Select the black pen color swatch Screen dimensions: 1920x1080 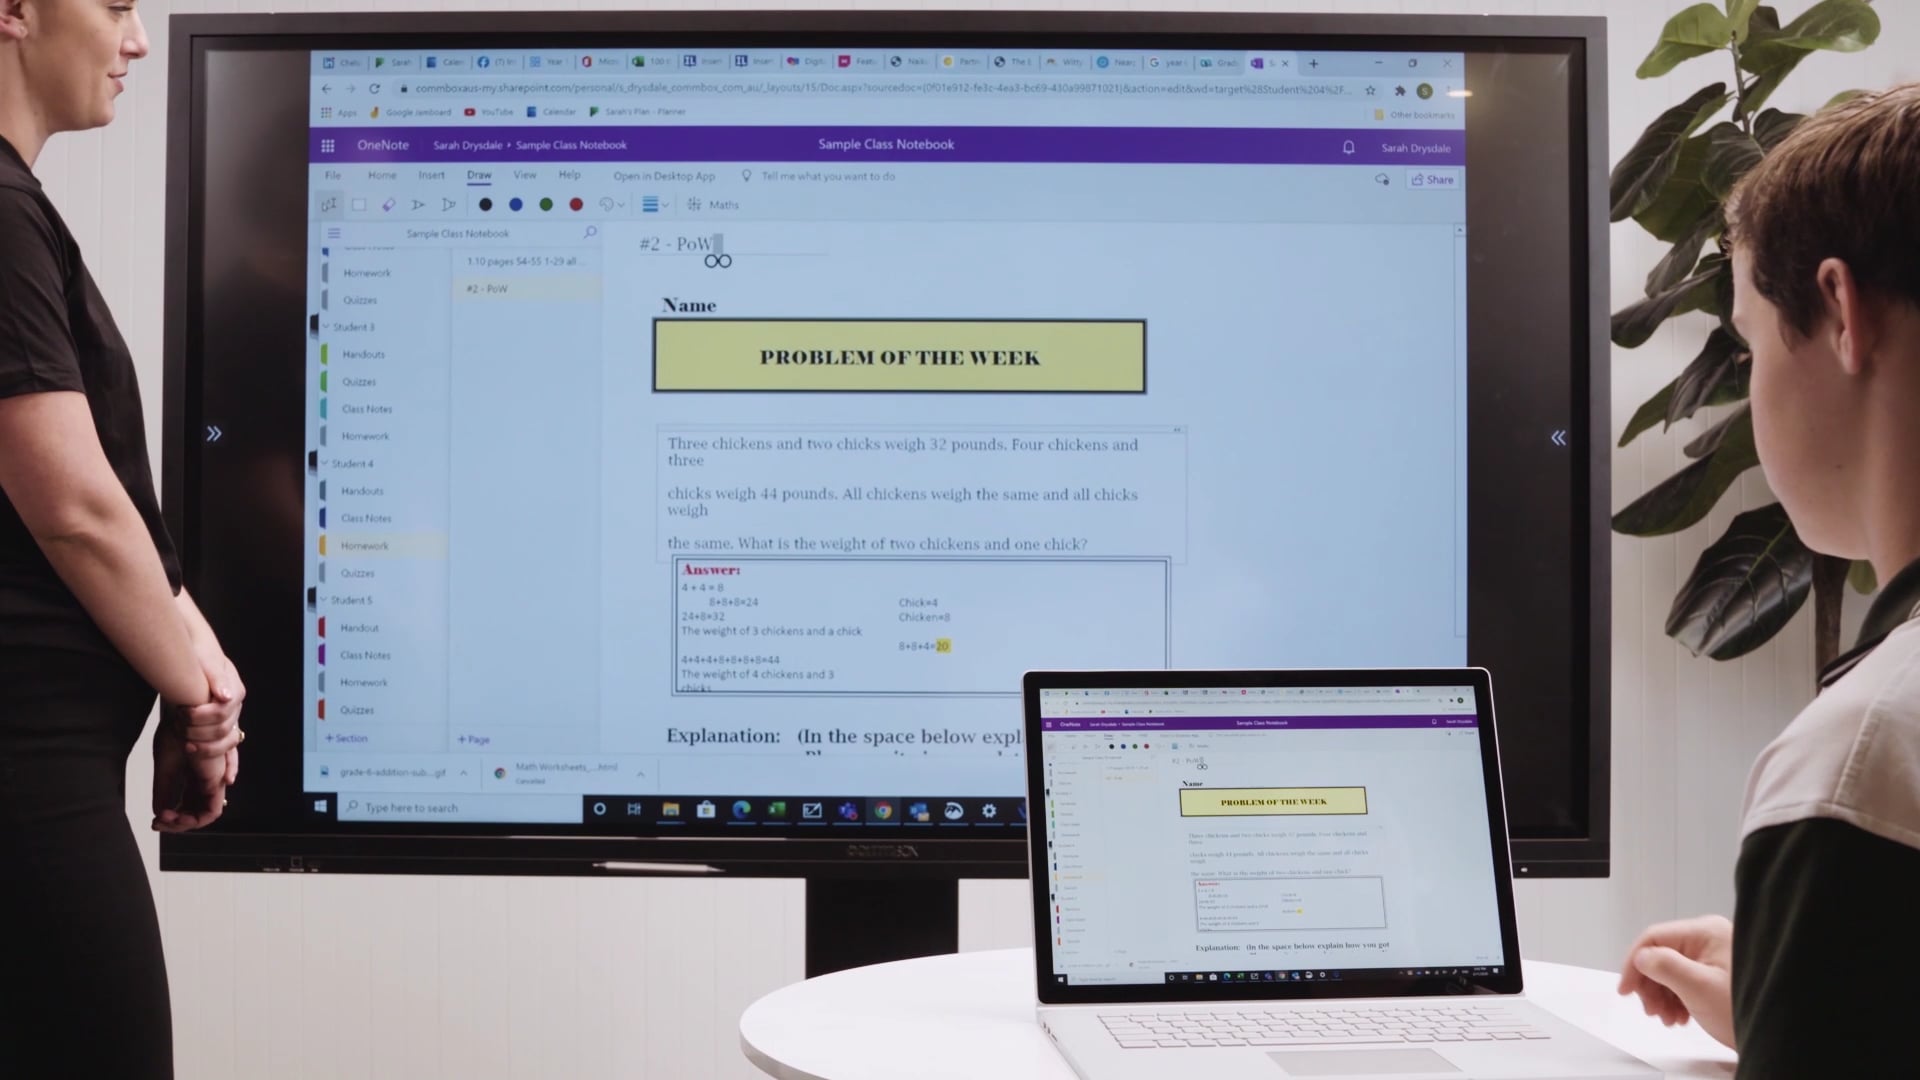[484, 204]
